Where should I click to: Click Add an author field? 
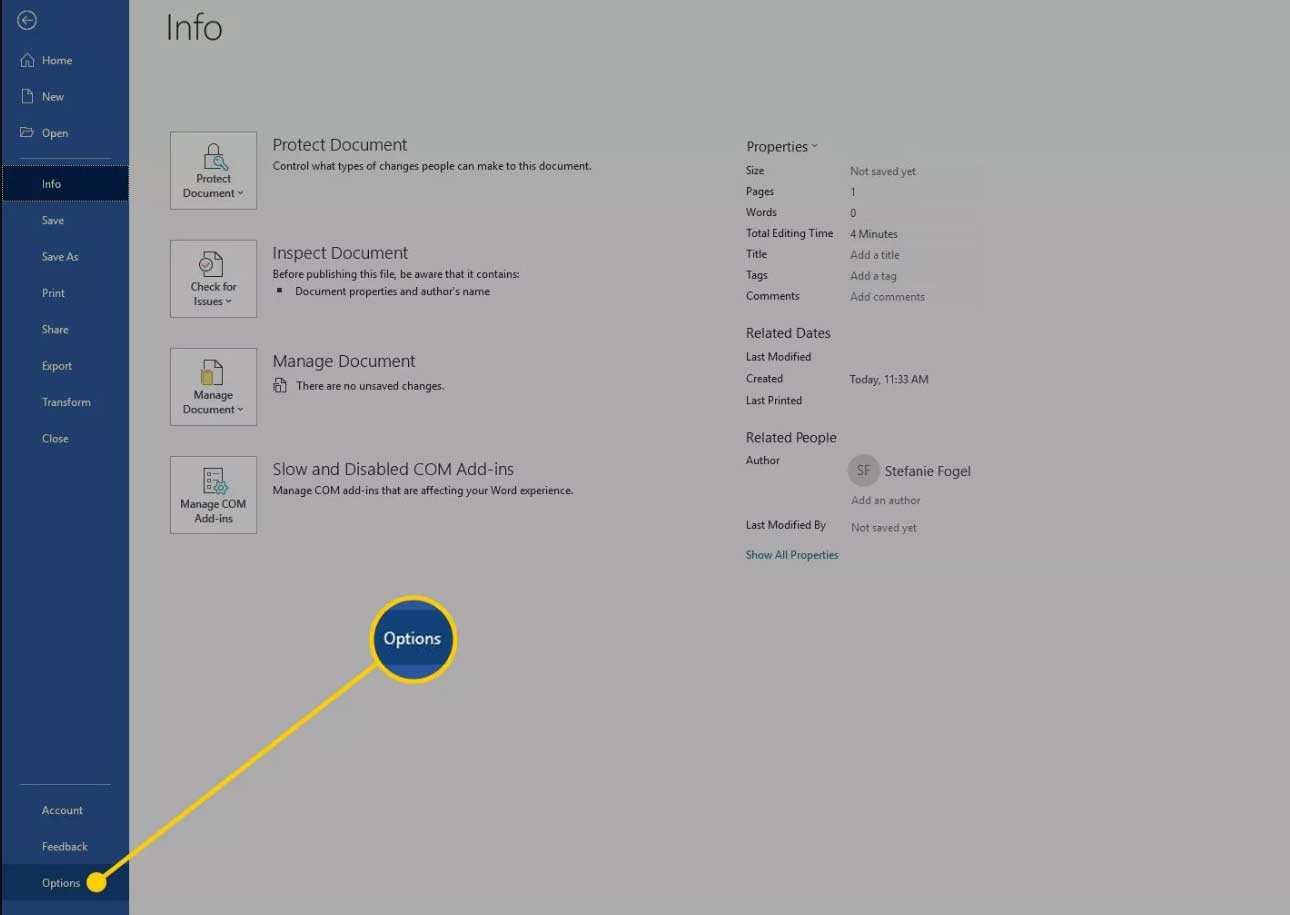tap(885, 500)
